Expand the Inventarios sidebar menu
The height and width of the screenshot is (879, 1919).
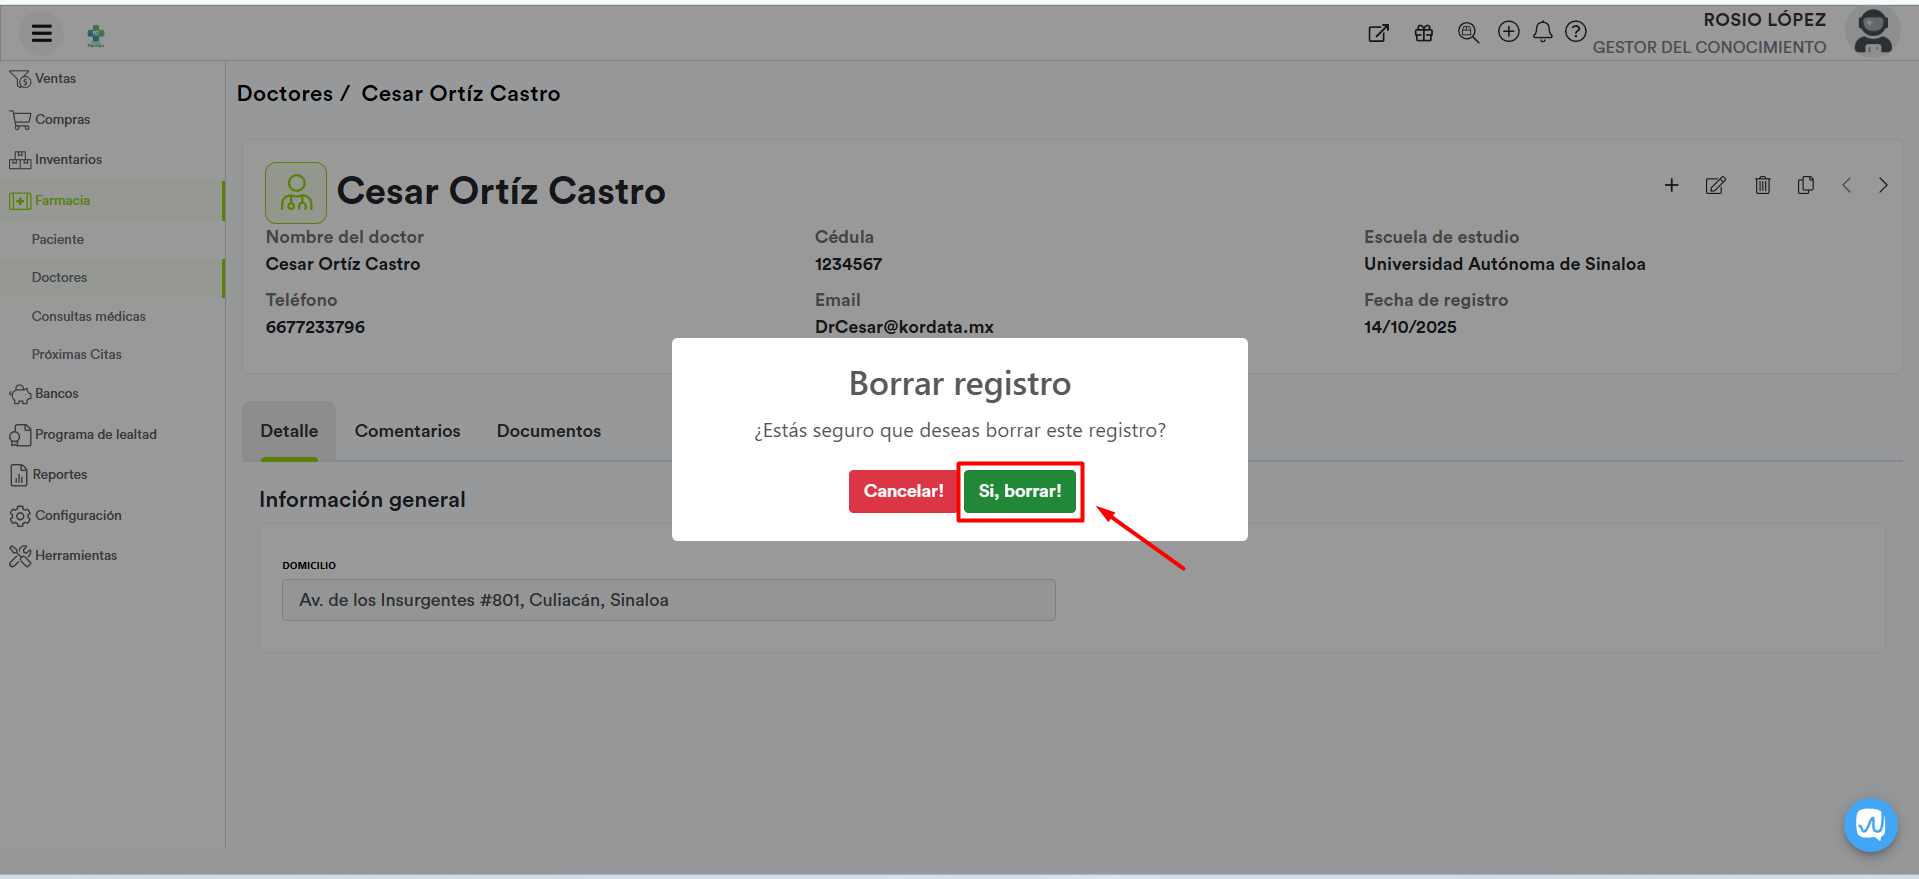68,160
